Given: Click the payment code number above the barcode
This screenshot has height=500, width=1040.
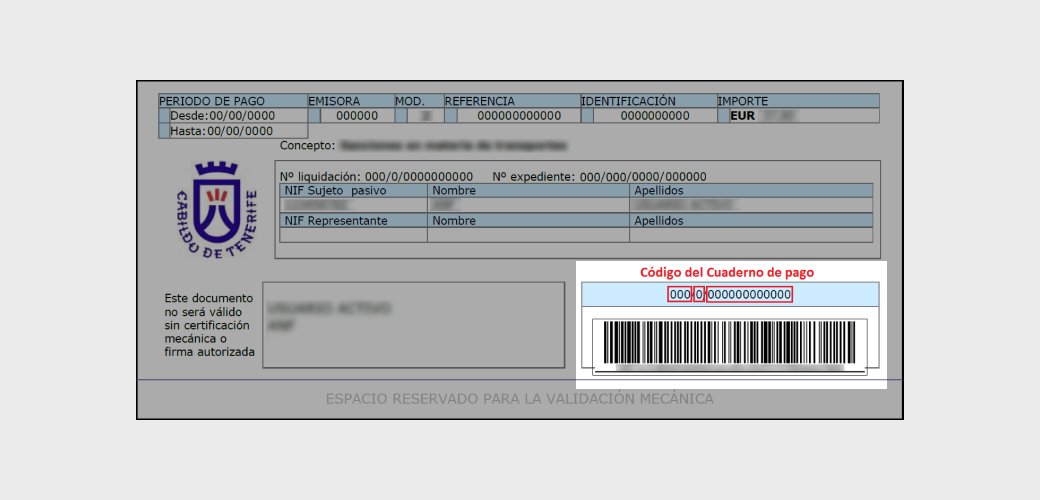Looking at the screenshot, I should click(x=730, y=294).
